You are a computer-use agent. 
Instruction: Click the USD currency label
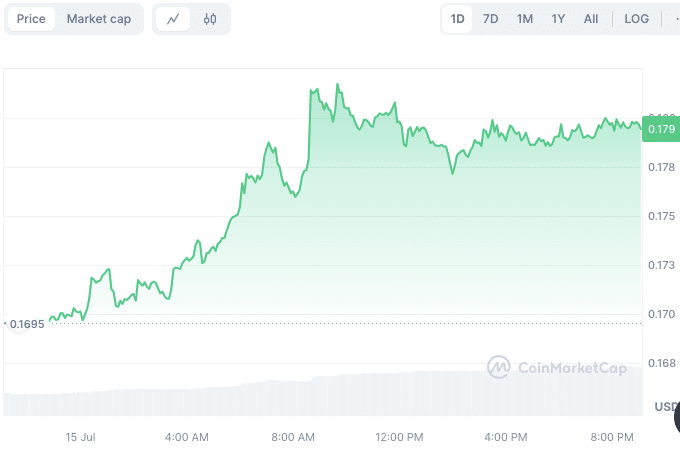pyautogui.click(x=666, y=406)
